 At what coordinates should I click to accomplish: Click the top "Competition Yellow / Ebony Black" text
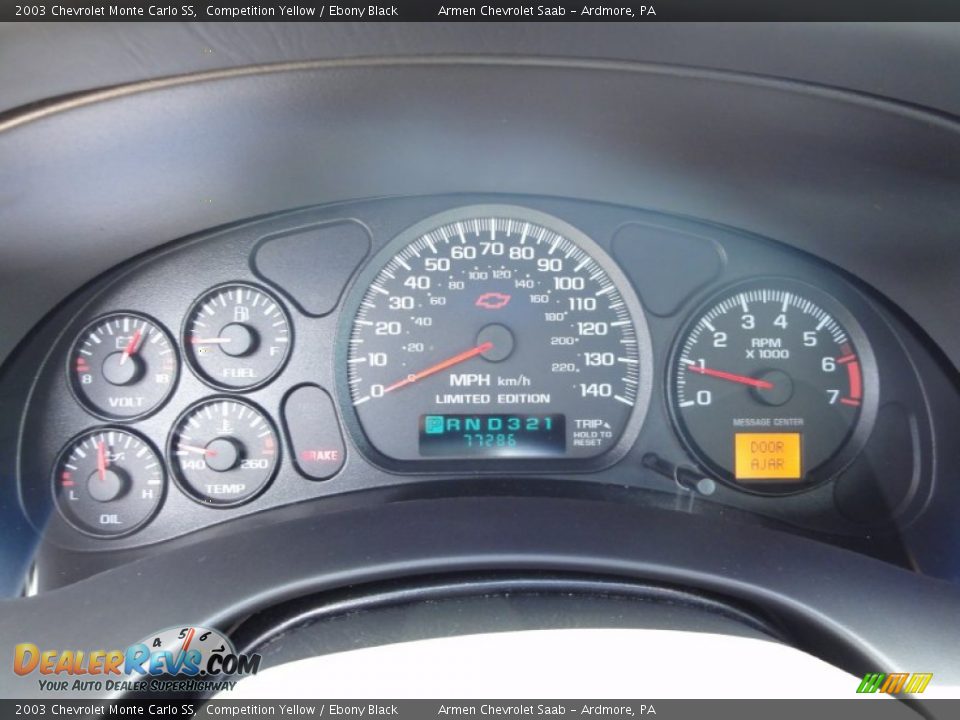301,11
